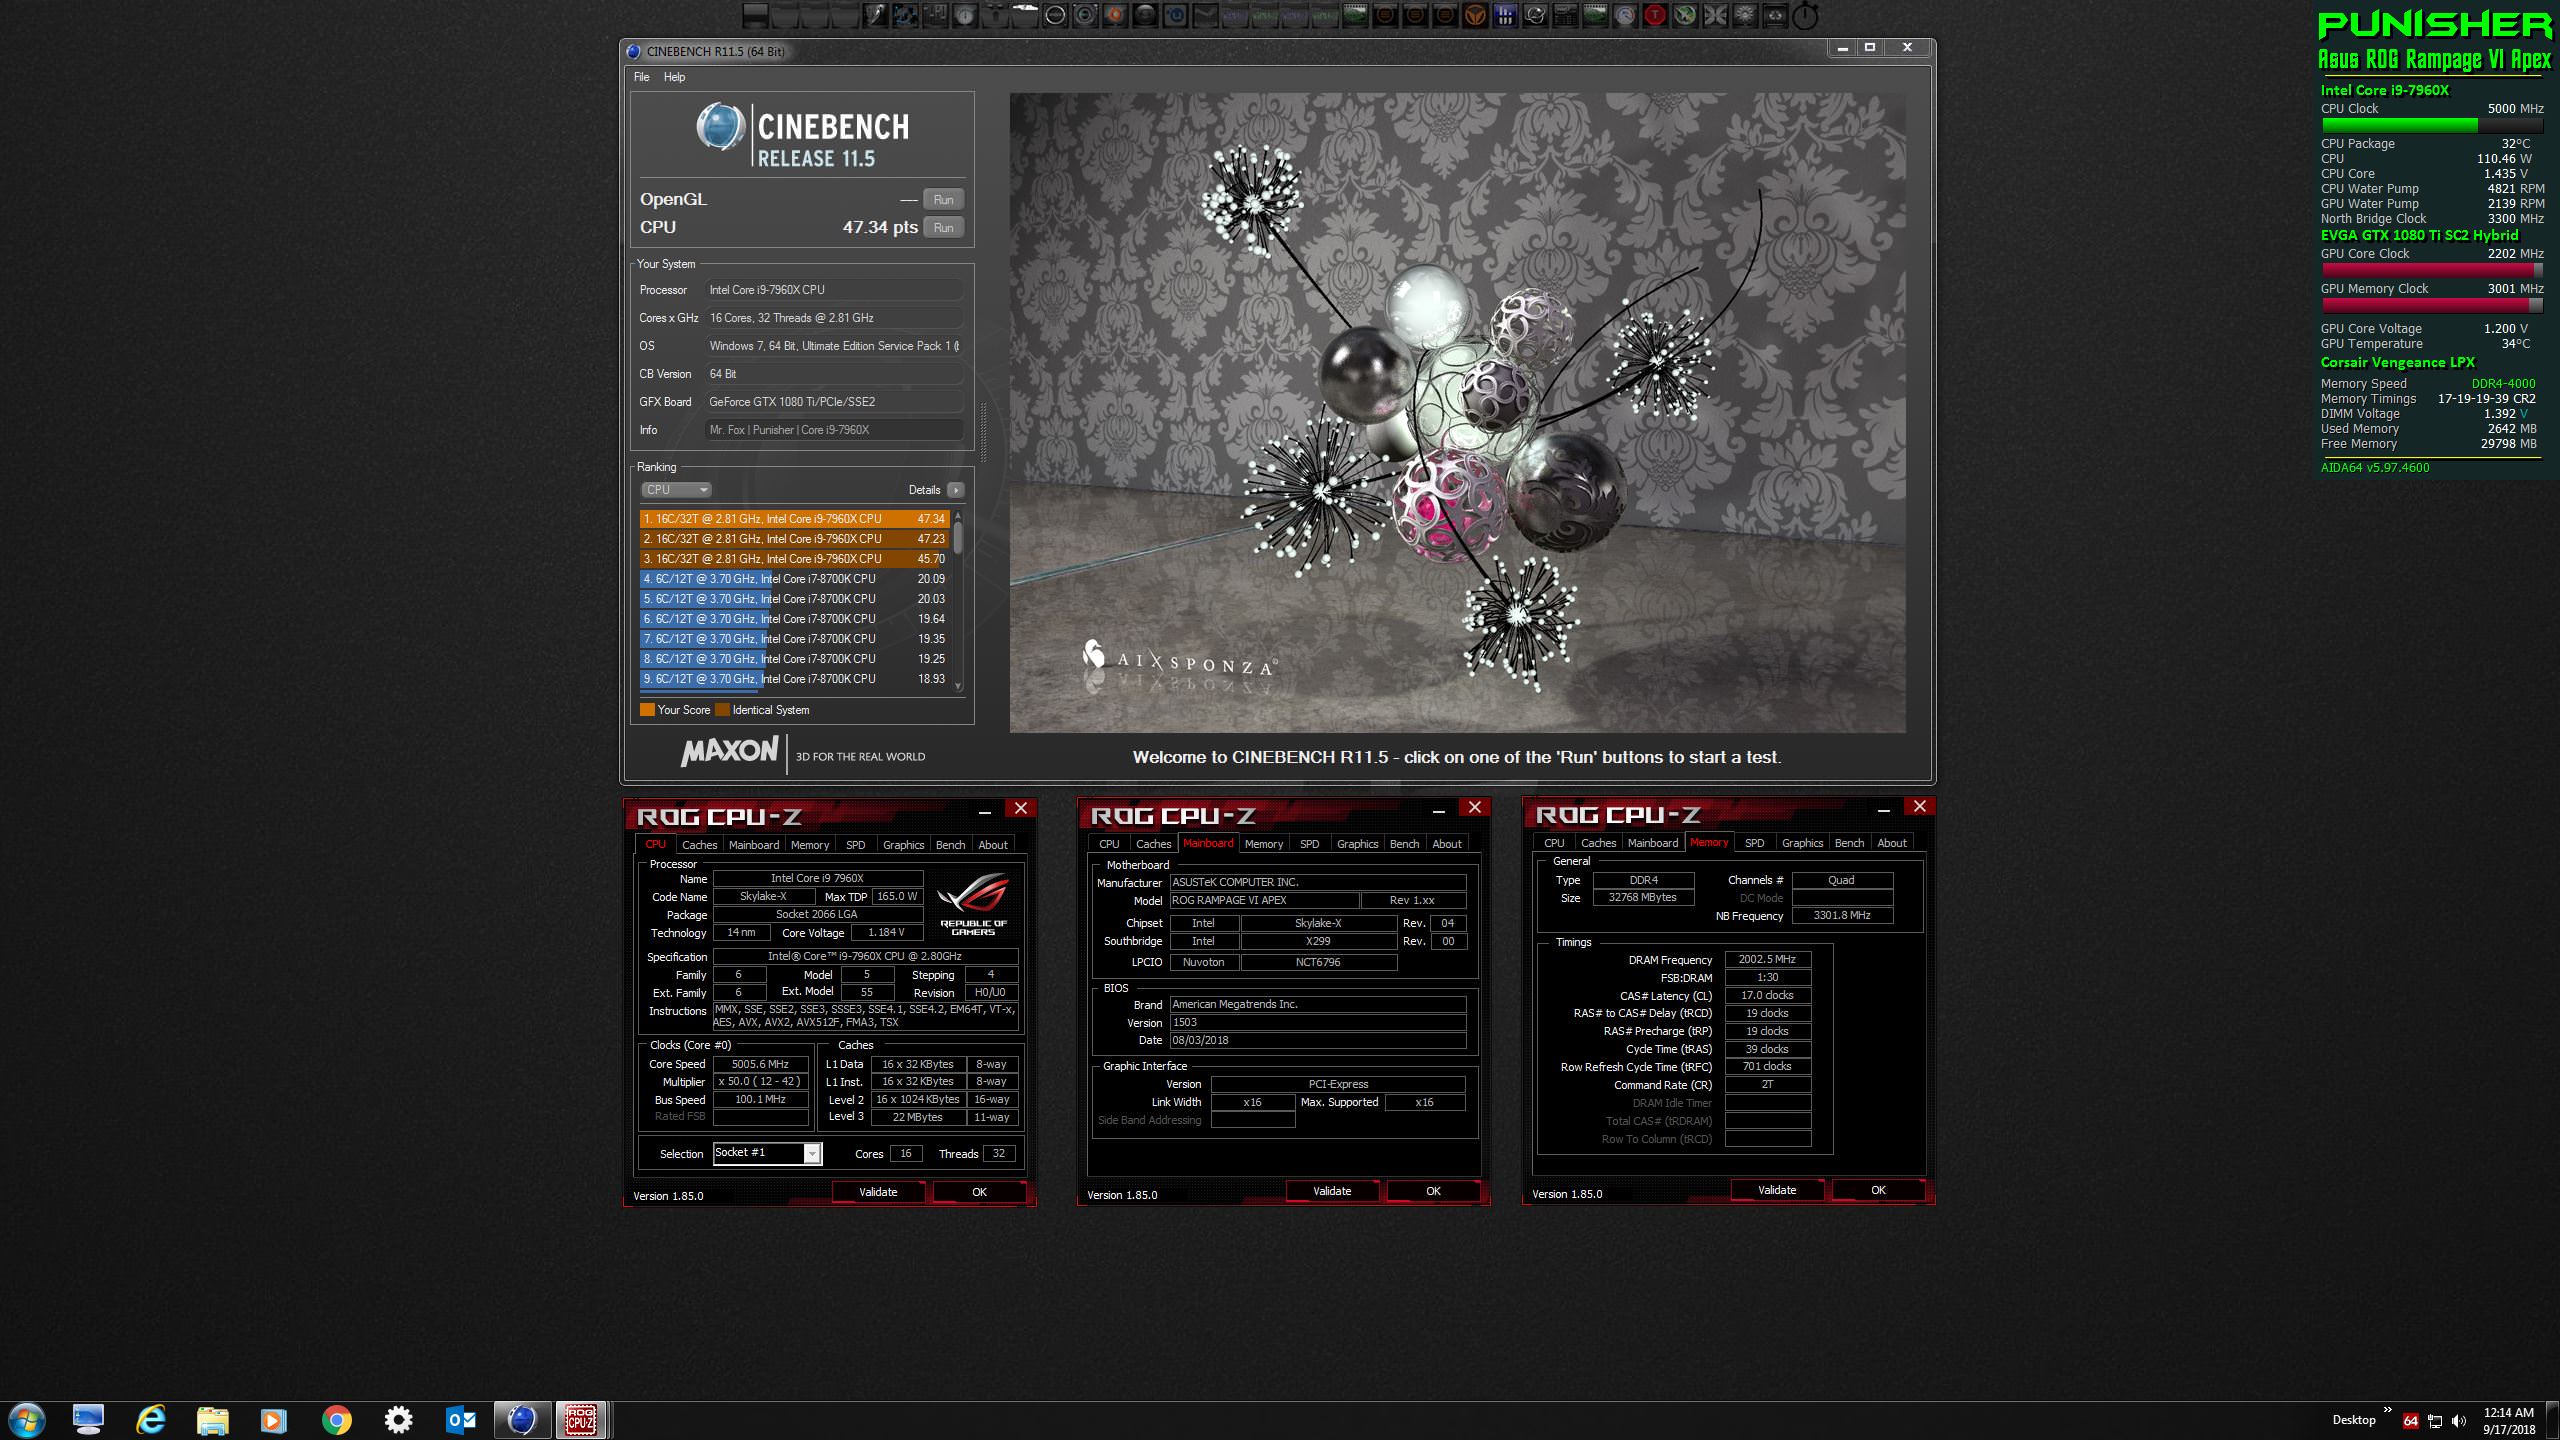2560x1440 pixels.
Task: Click the ranking list scroll down arrow
Action: coord(958,686)
